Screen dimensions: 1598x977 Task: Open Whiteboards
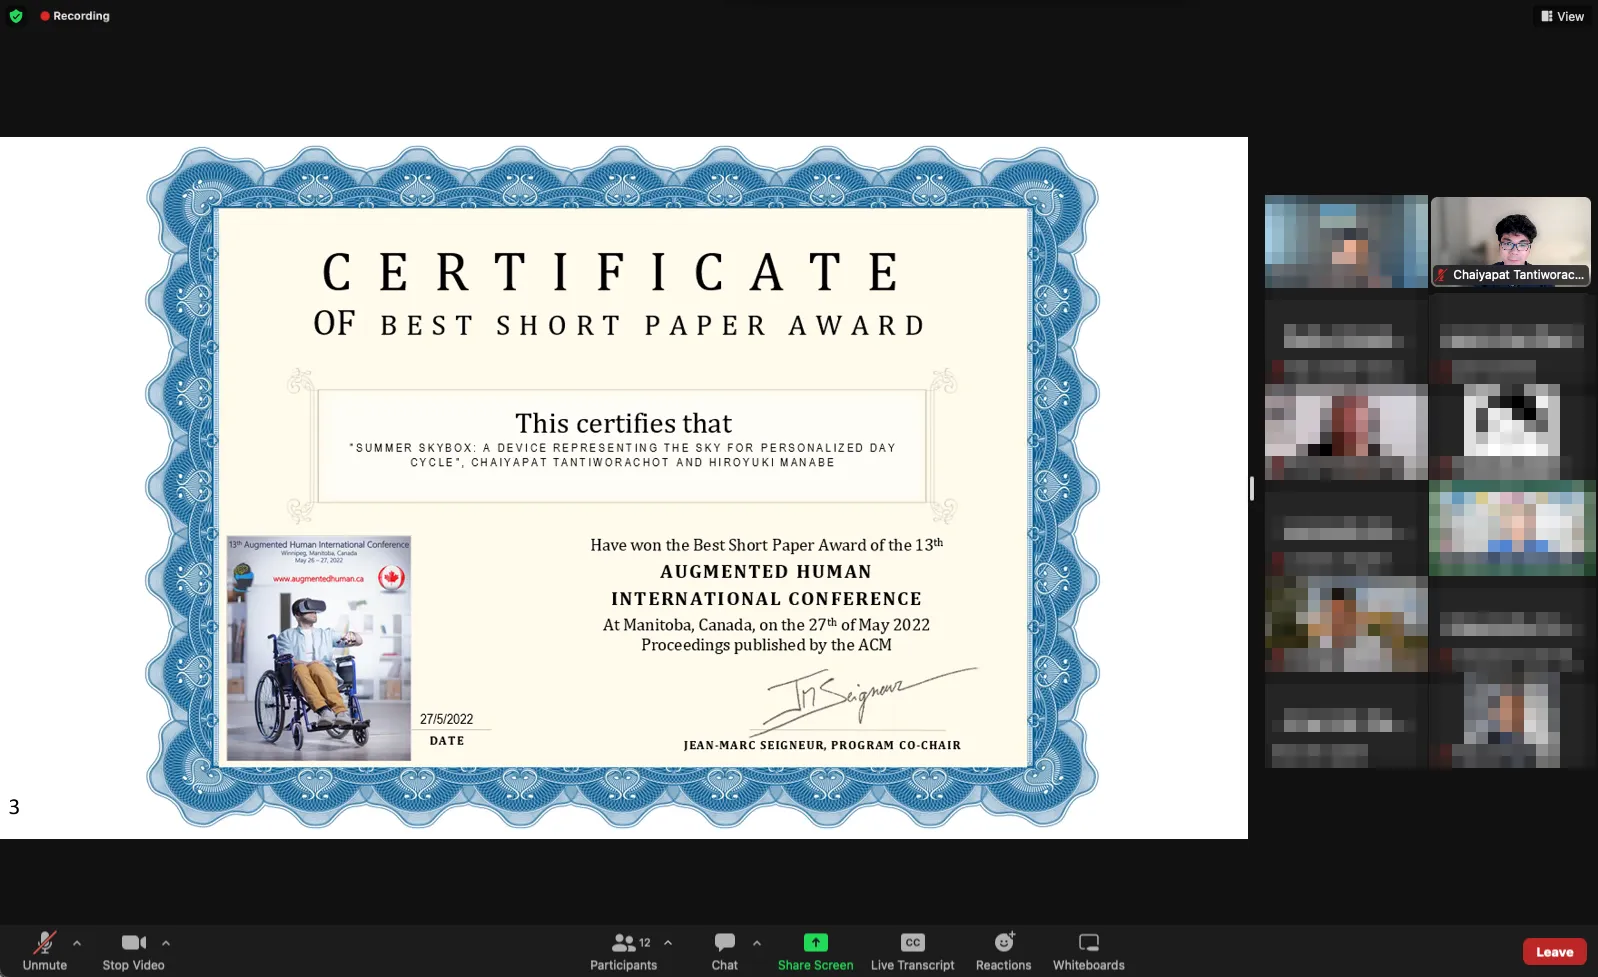(x=1088, y=951)
